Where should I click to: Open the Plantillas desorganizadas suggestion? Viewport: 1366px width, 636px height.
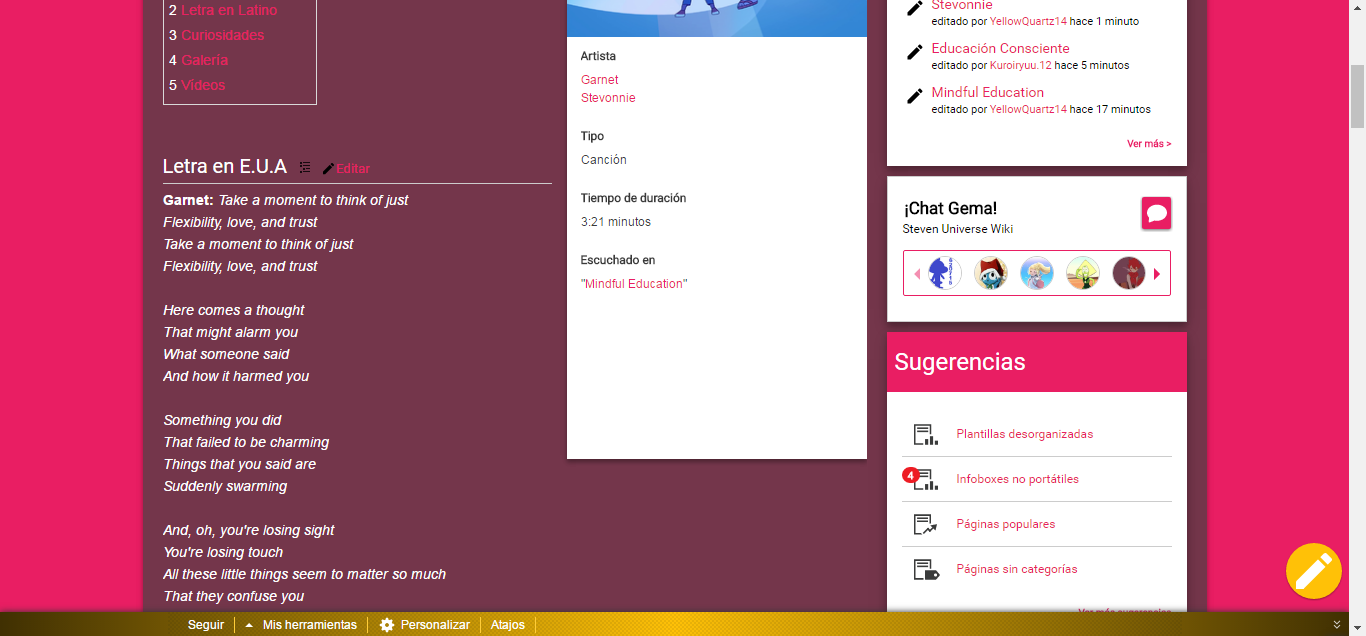pos(1024,434)
